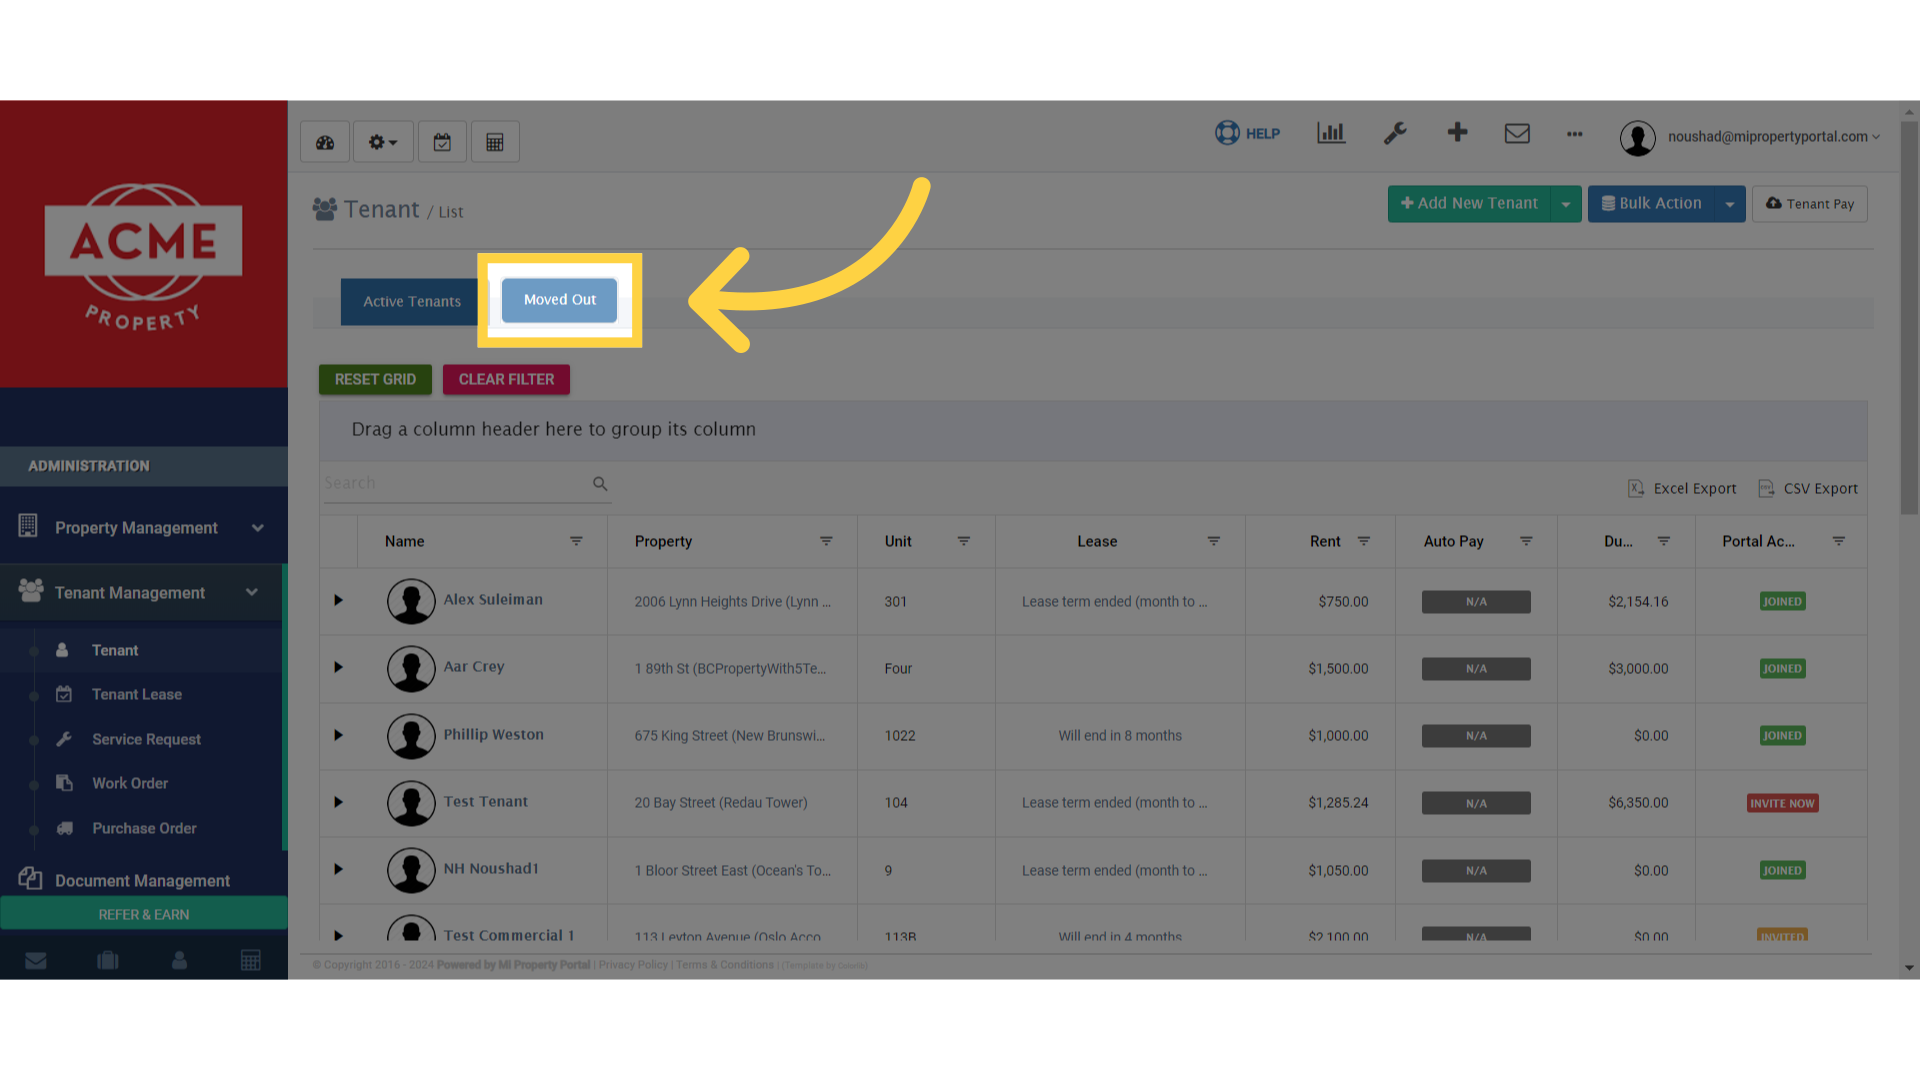Open the calendar check toolbar icon
Screen dimensions: 1920x1080
point(442,142)
